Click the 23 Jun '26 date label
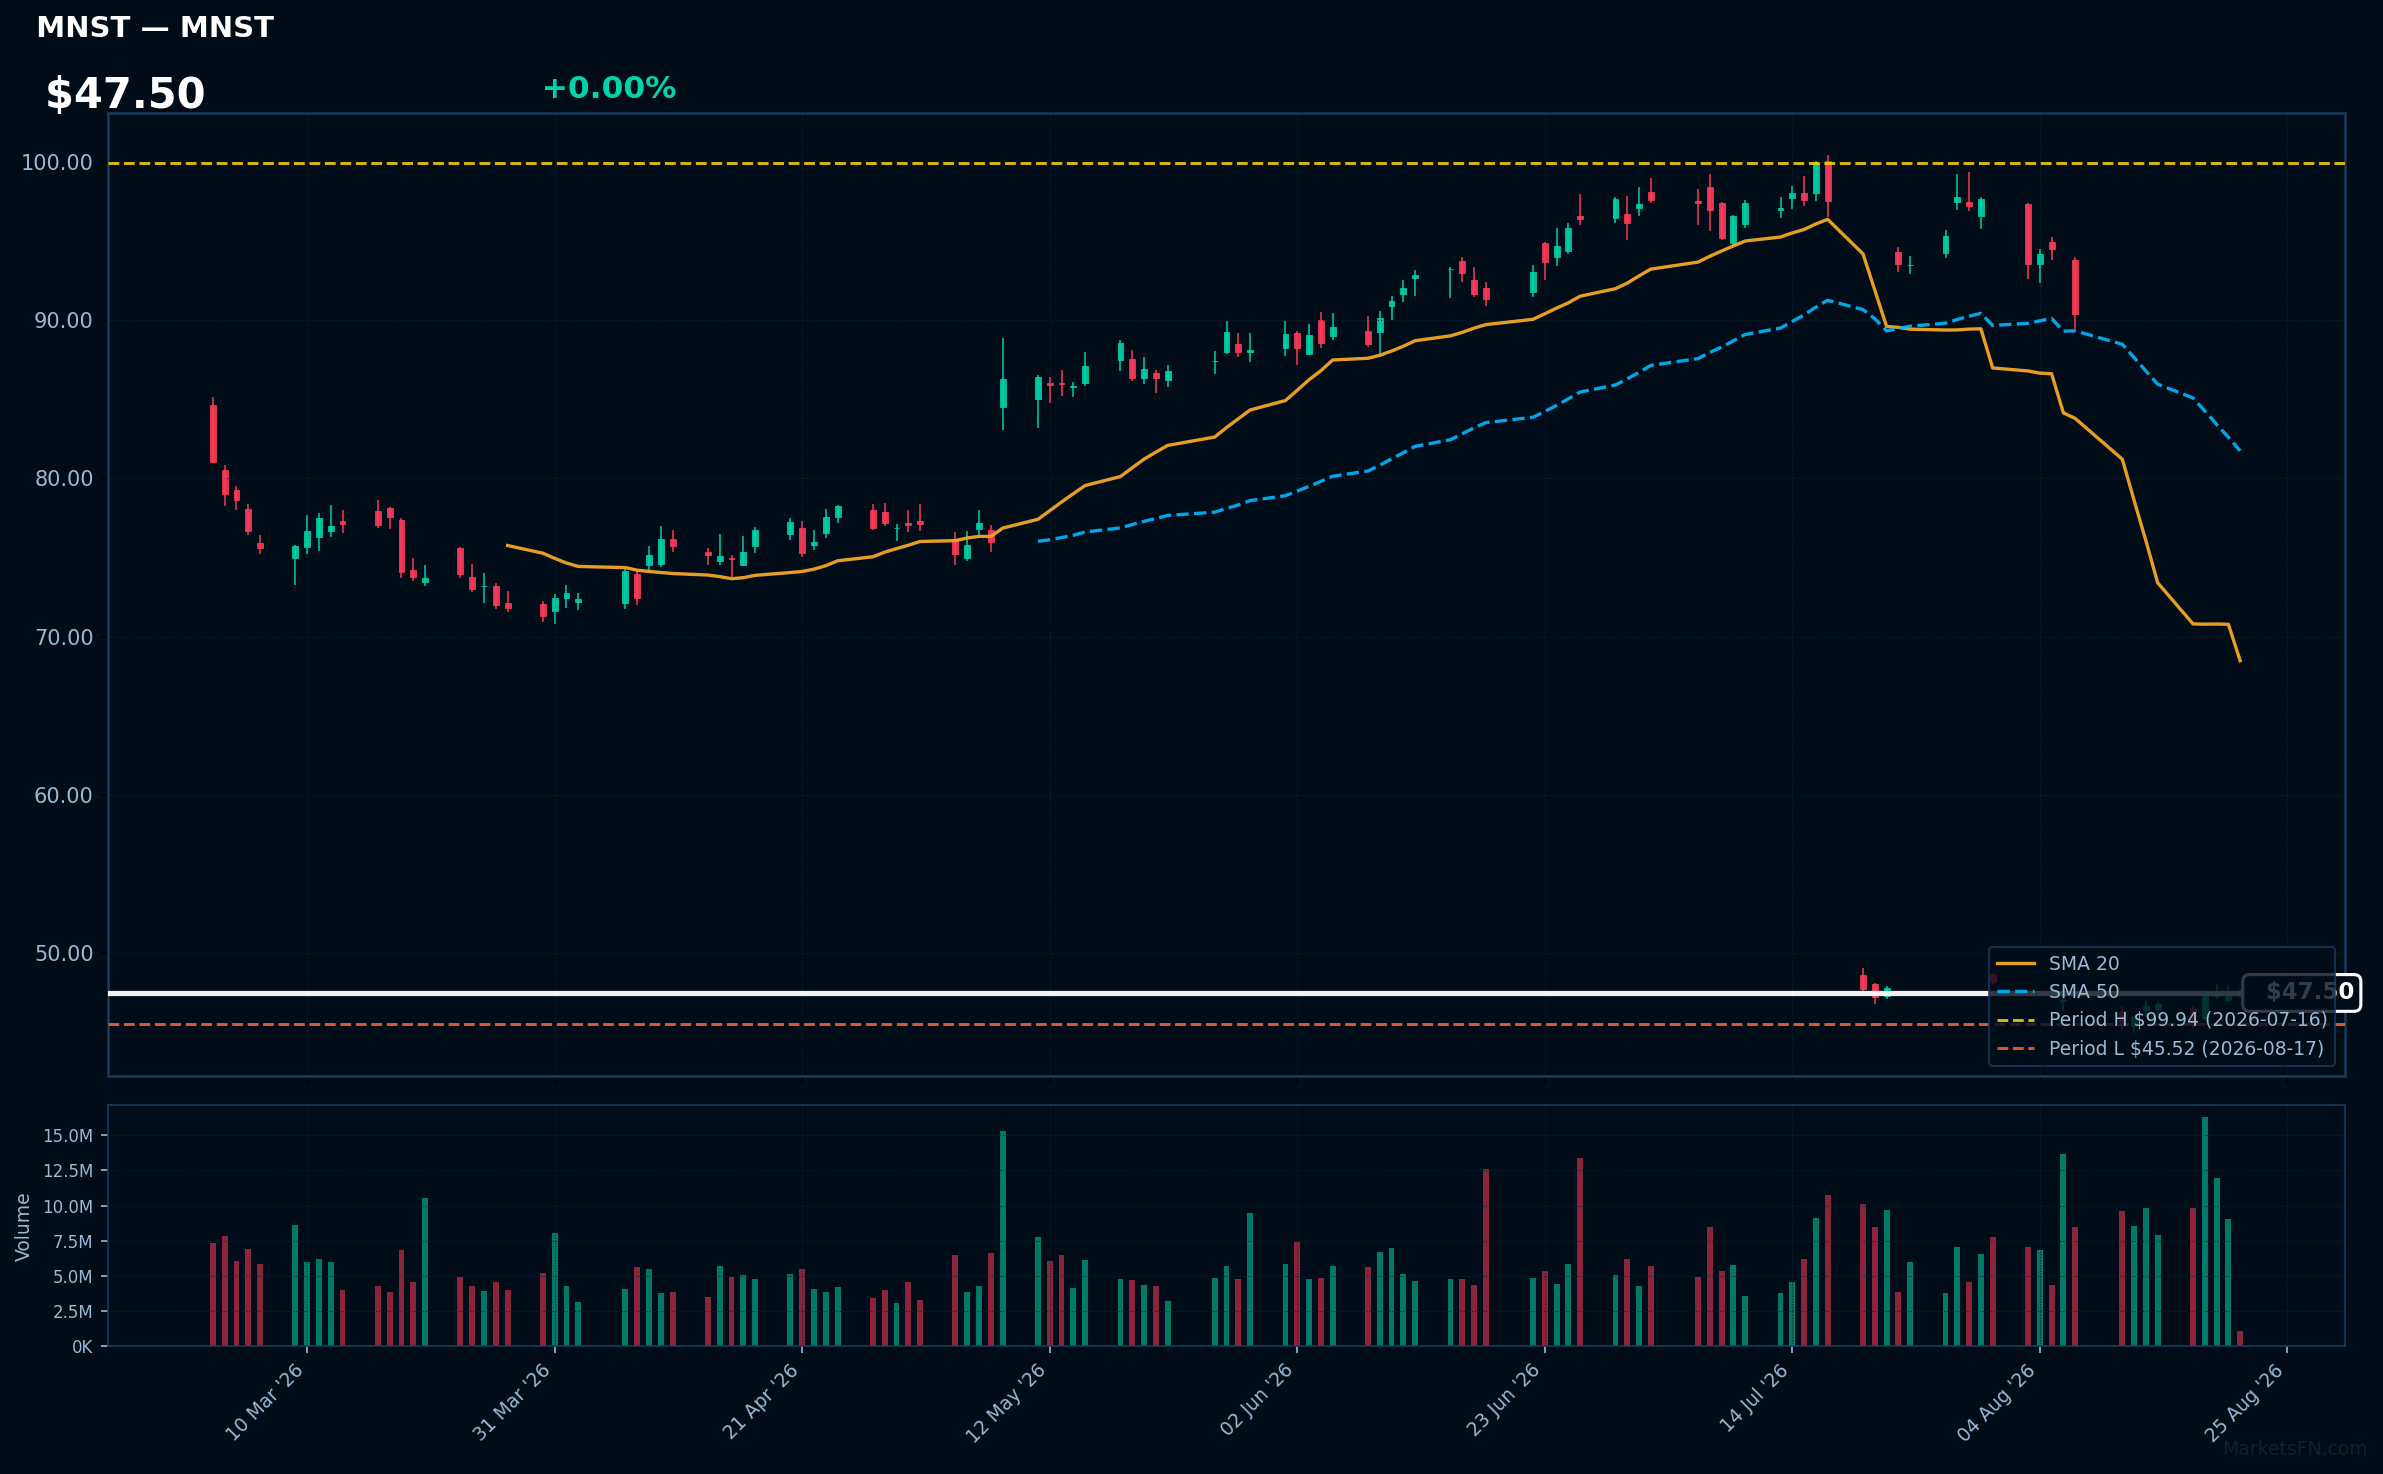 [1503, 1402]
